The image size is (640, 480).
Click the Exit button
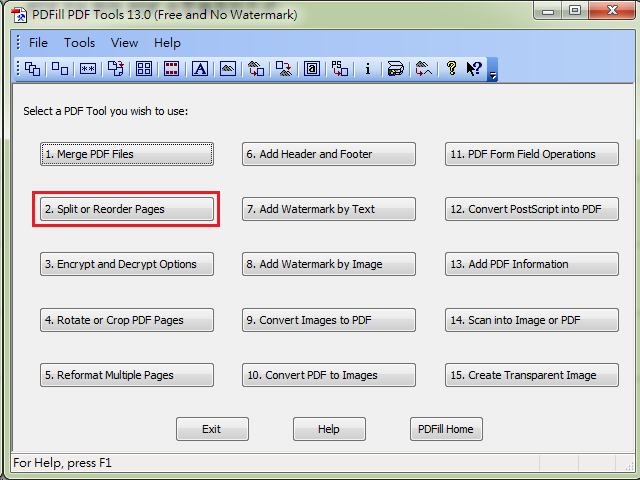212,429
